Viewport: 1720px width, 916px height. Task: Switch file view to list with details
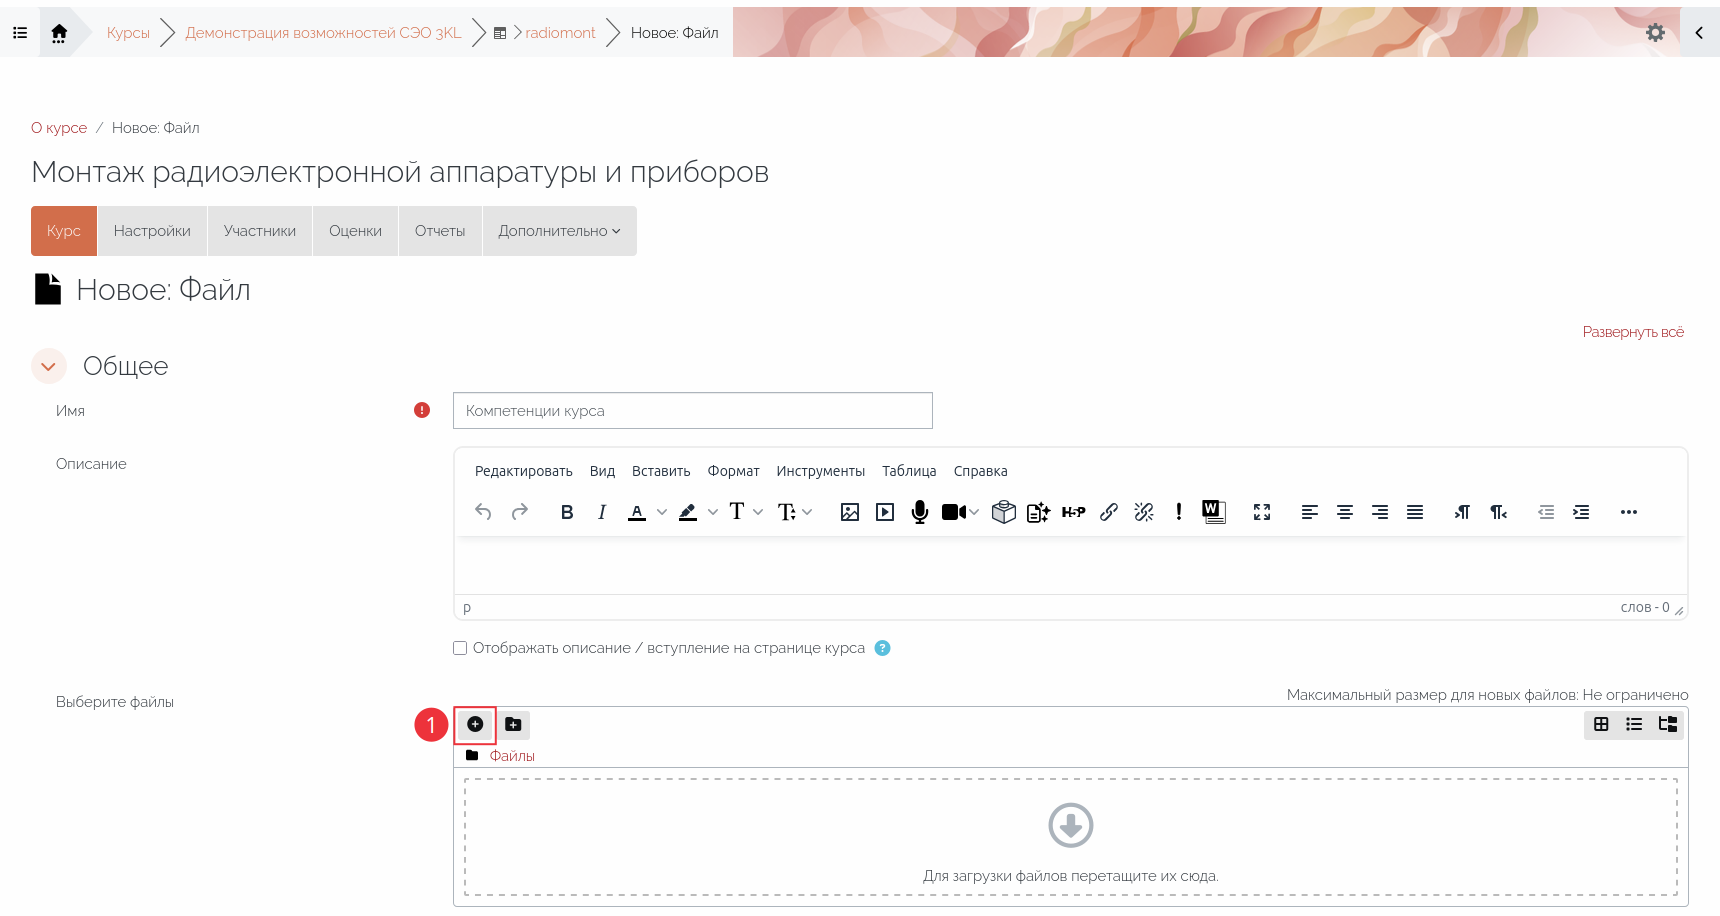click(x=1634, y=724)
